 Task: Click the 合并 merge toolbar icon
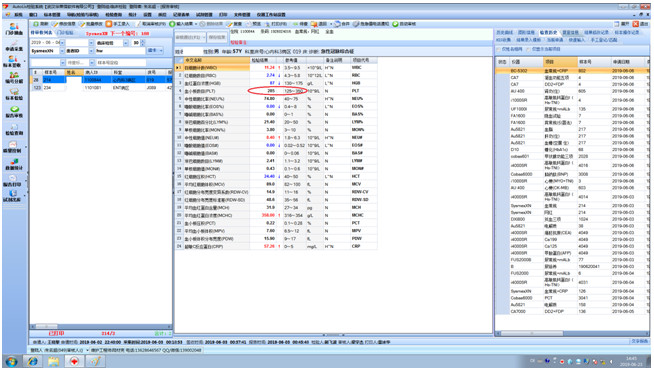pyautogui.click(x=337, y=24)
